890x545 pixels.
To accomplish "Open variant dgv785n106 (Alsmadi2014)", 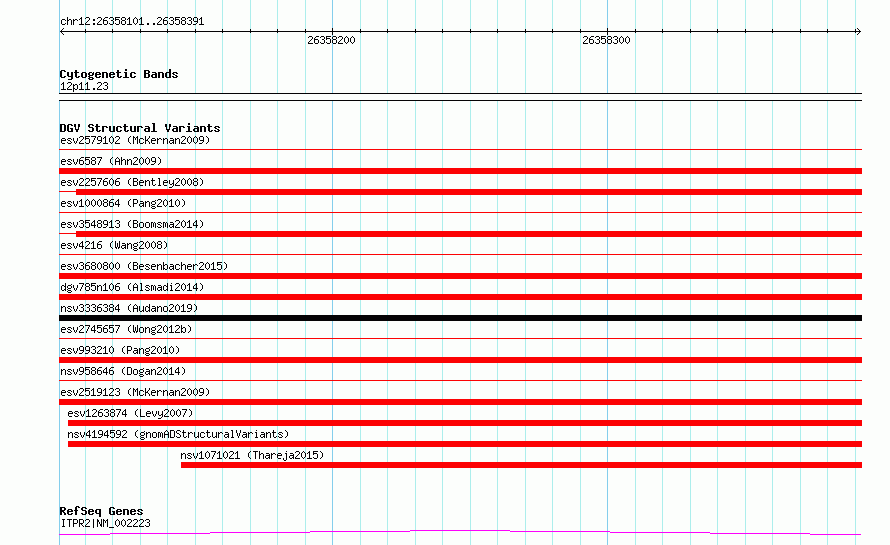I will click(132, 287).
